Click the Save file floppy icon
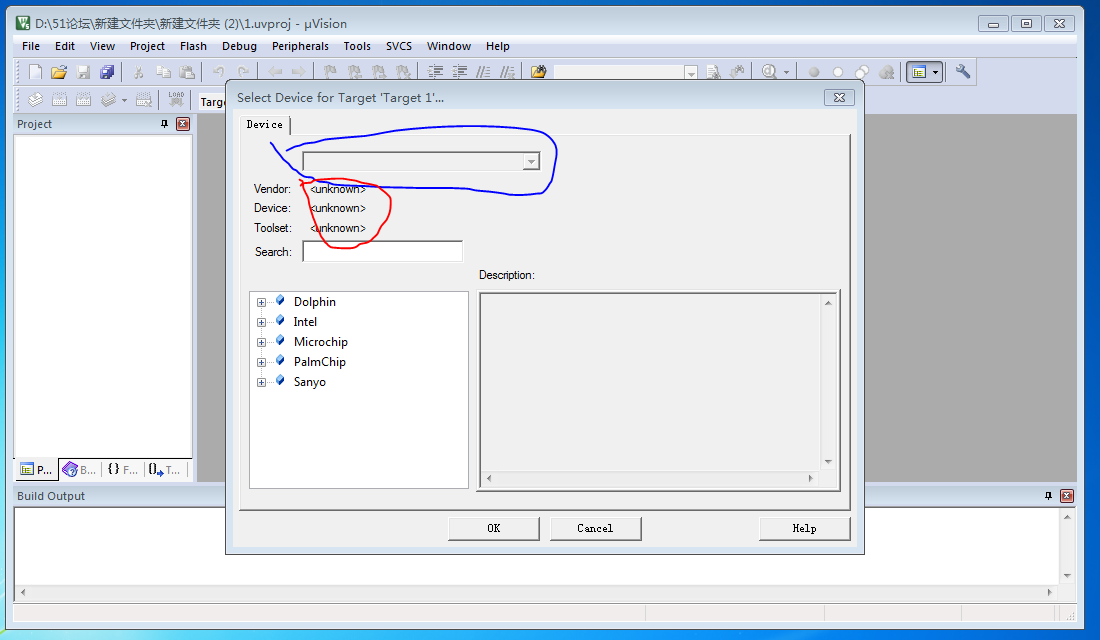The image size is (1100, 640). [83, 72]
